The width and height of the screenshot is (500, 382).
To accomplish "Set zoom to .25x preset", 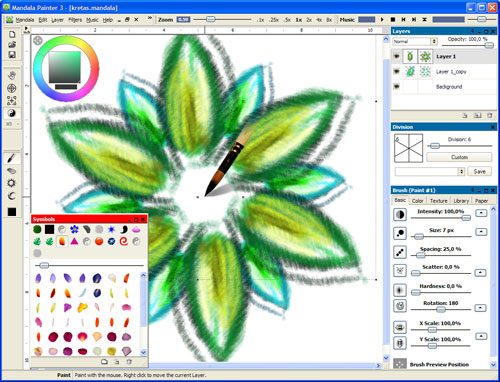I will pyautogui.click(x=274, y=20).
